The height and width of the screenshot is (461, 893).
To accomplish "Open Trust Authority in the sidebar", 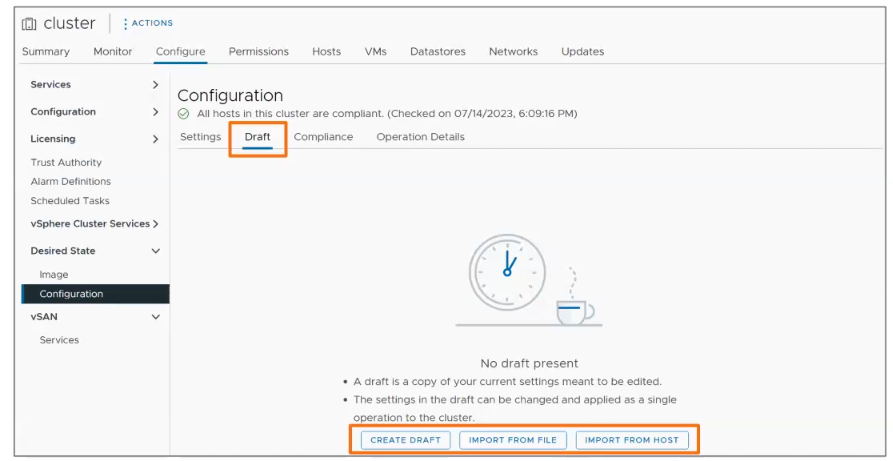I will 66,163.
